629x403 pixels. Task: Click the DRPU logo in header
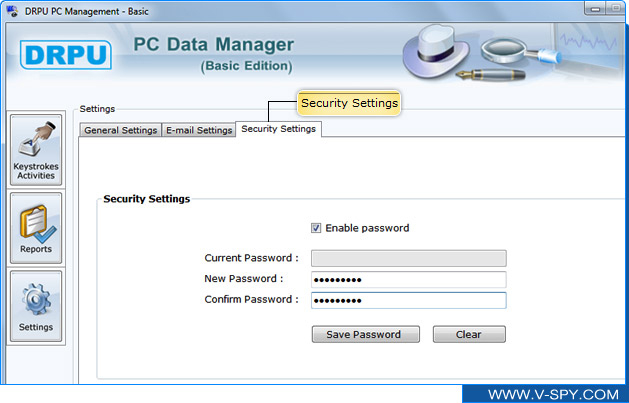click(66, 55)
